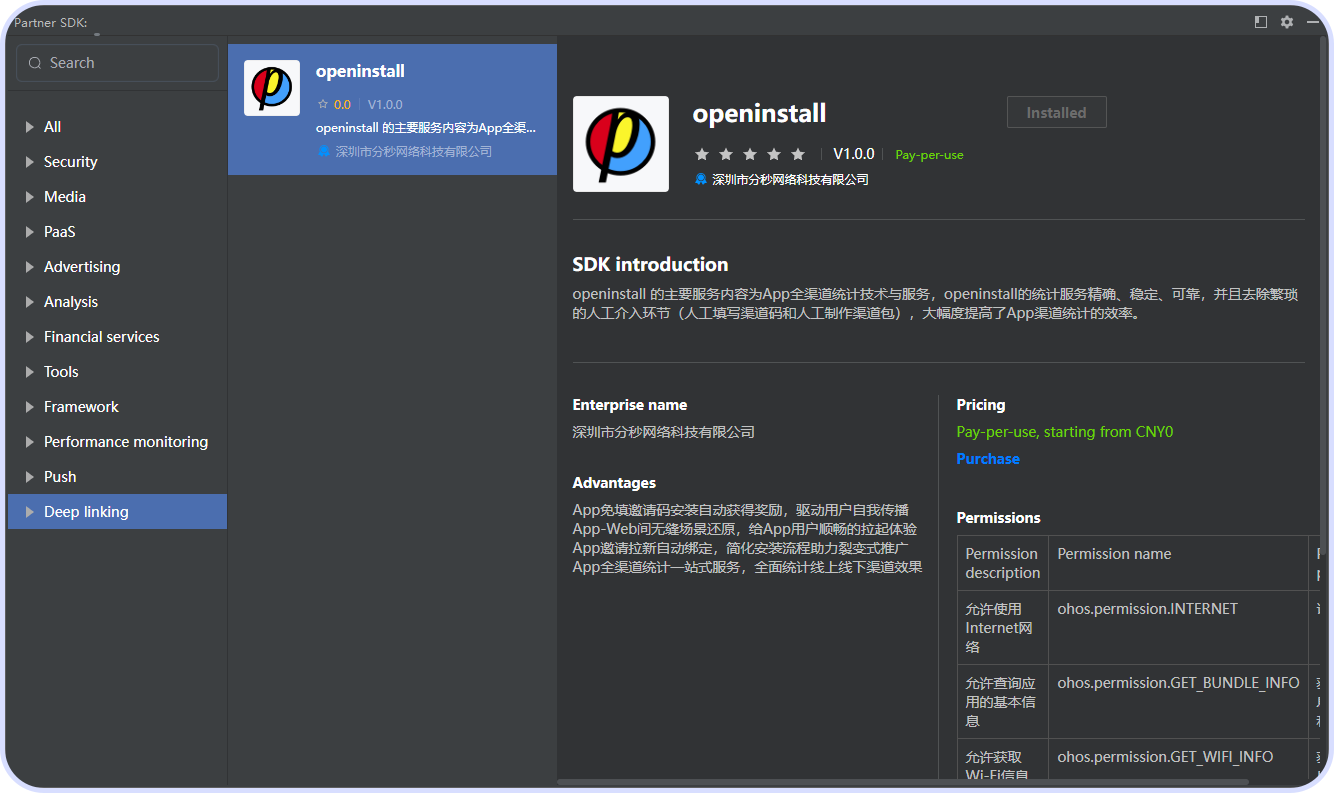
Task: Click the openinstall heading in the details pane
Action: [x=759, y=114]
